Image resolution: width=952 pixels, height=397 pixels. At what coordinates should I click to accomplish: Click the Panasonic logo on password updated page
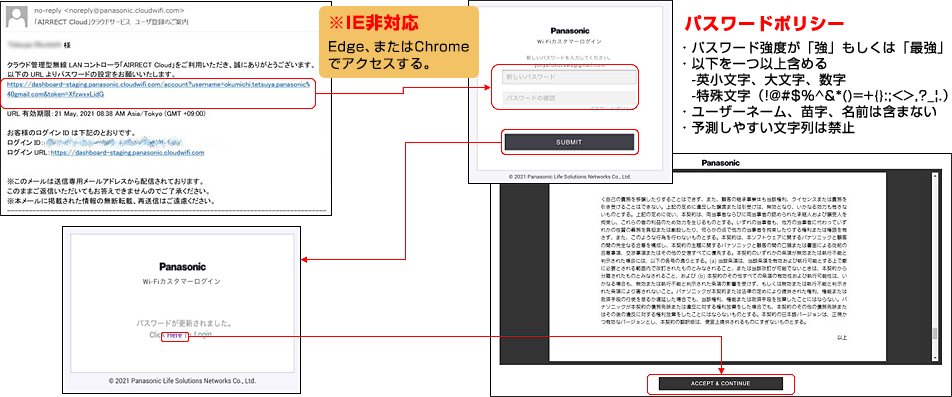(182, 266)
